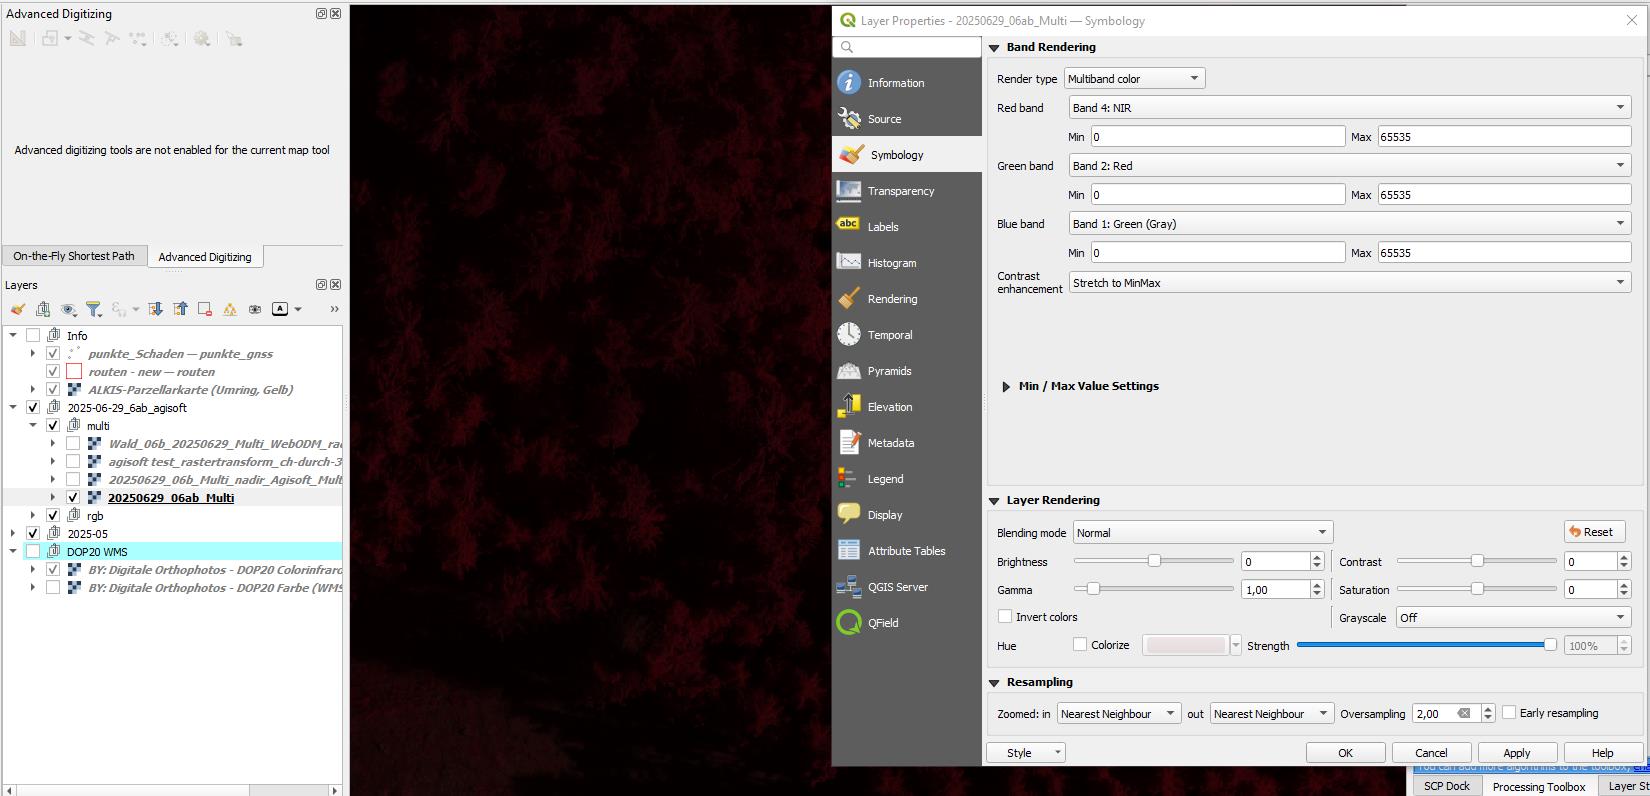Switch to On-the-Fly Shortest Path tab
This screenshot has width=1650, height=796.
click(74, 256)
